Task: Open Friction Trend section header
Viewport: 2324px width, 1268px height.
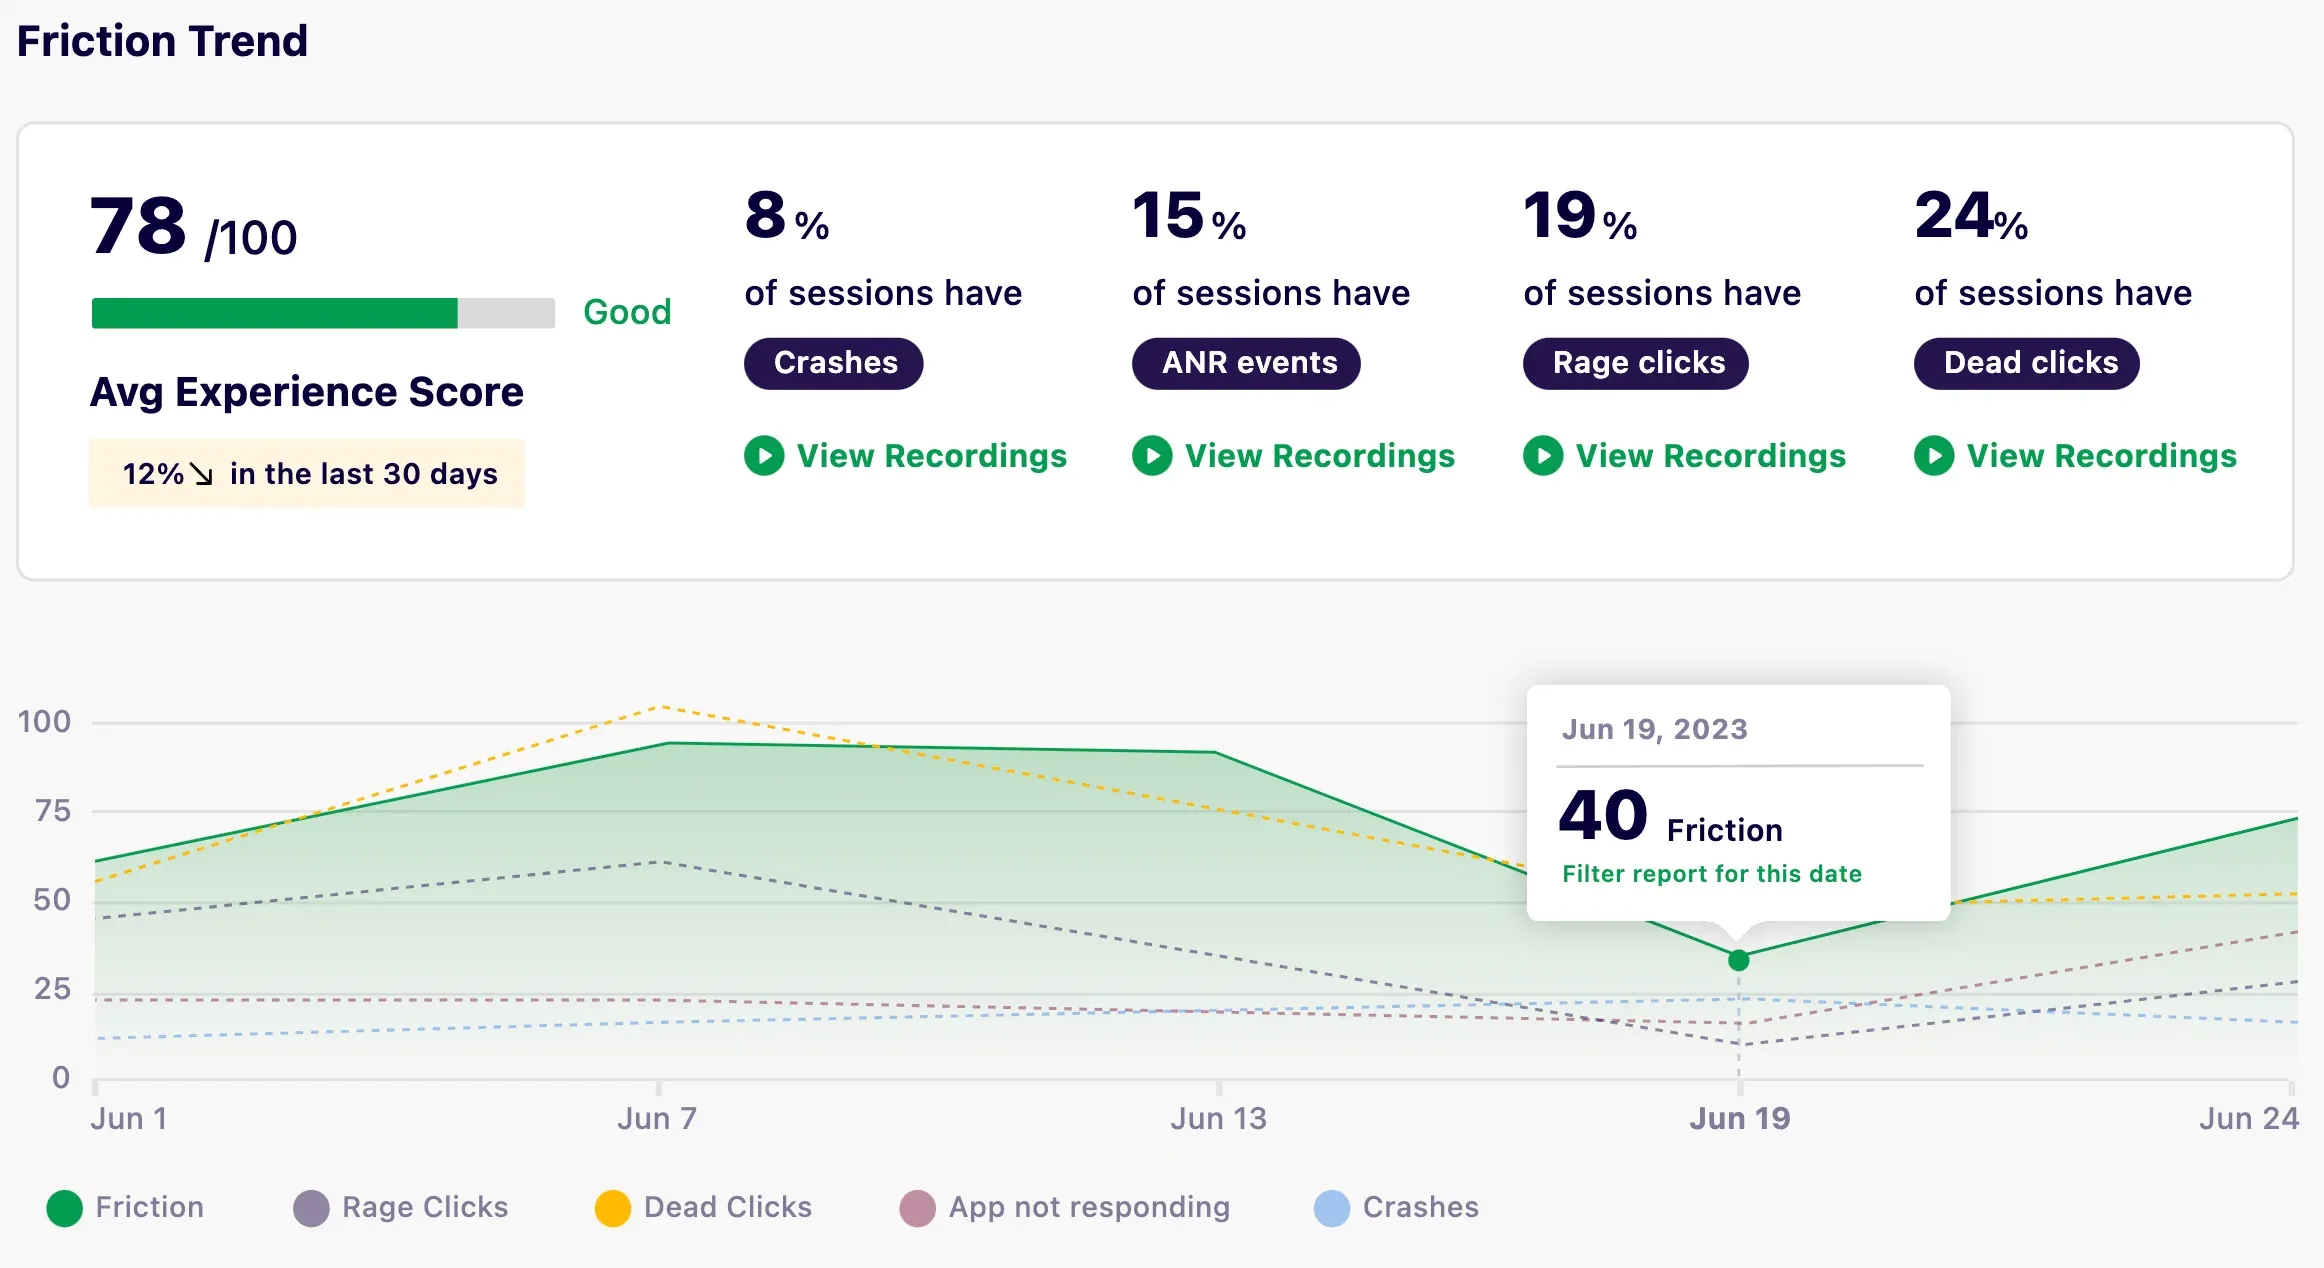Action: pyautogui.click(x=162, y=40)
